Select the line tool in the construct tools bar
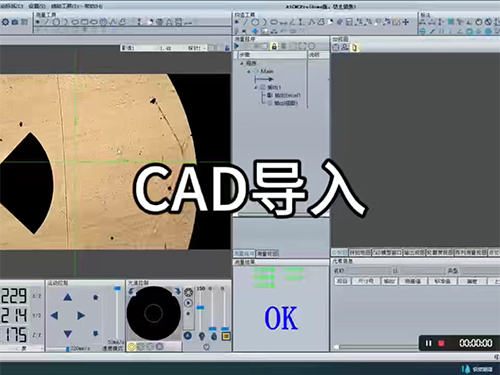 246,22
